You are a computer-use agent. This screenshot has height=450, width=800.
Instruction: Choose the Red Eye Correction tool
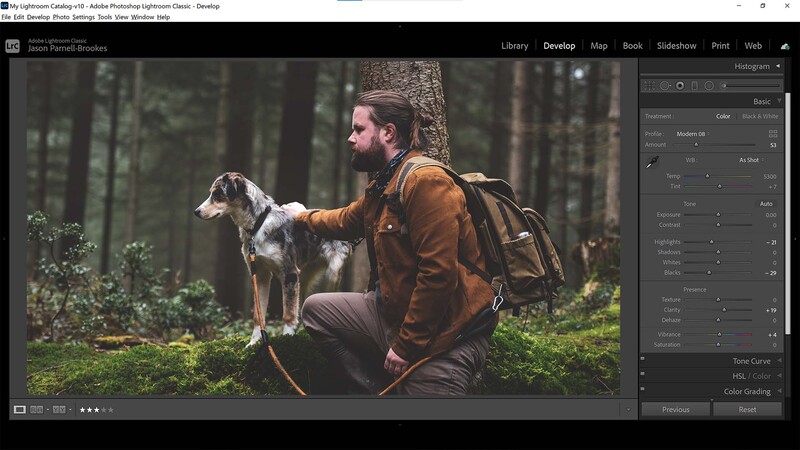680,86
